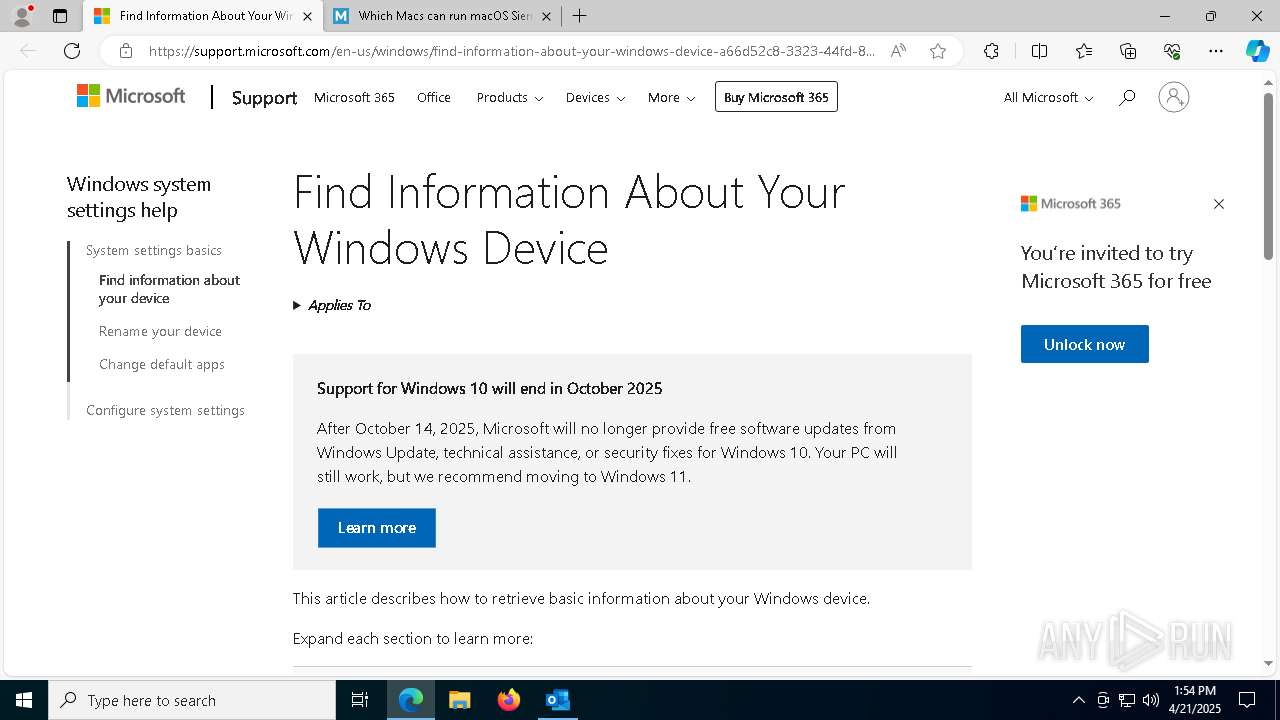Expand the More dropdown
Image resolution: width=1280 pixels, height=720 pixels.
point(671,97)
